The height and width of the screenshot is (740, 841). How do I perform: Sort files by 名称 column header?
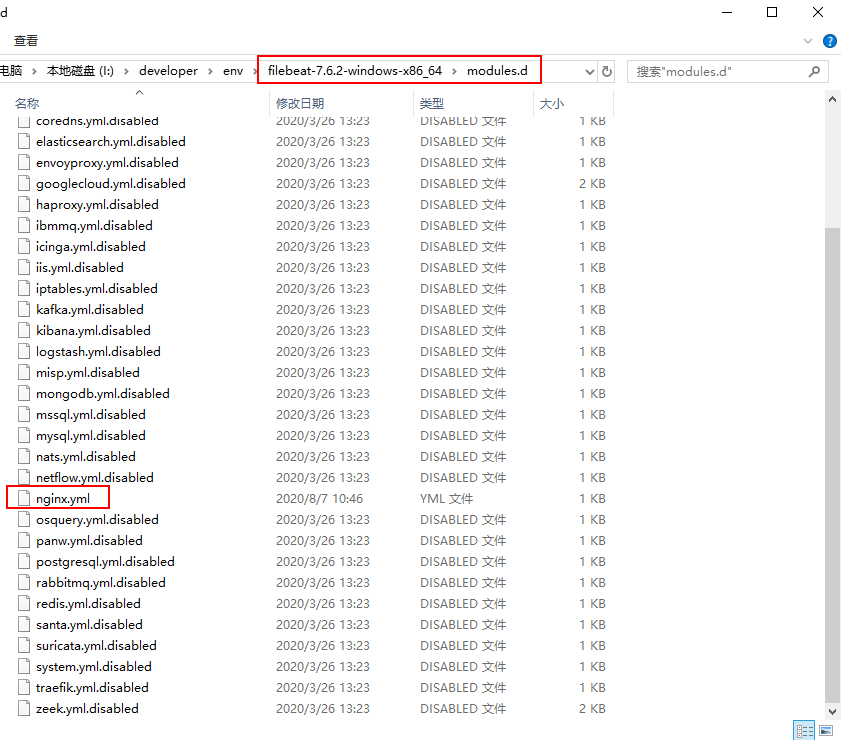28,103
